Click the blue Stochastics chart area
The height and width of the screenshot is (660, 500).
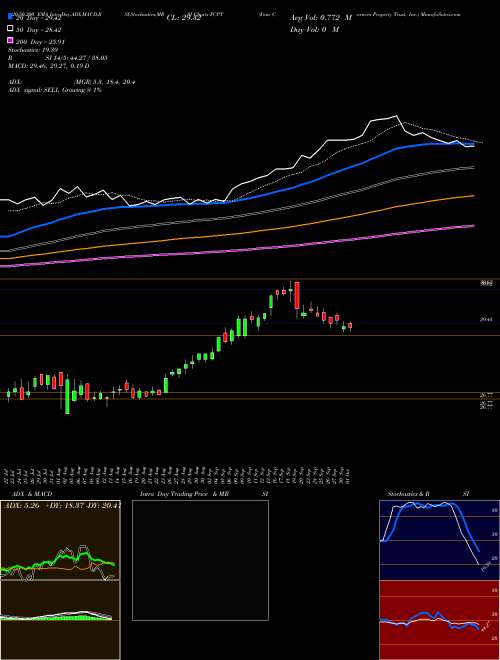click(439, 540)
